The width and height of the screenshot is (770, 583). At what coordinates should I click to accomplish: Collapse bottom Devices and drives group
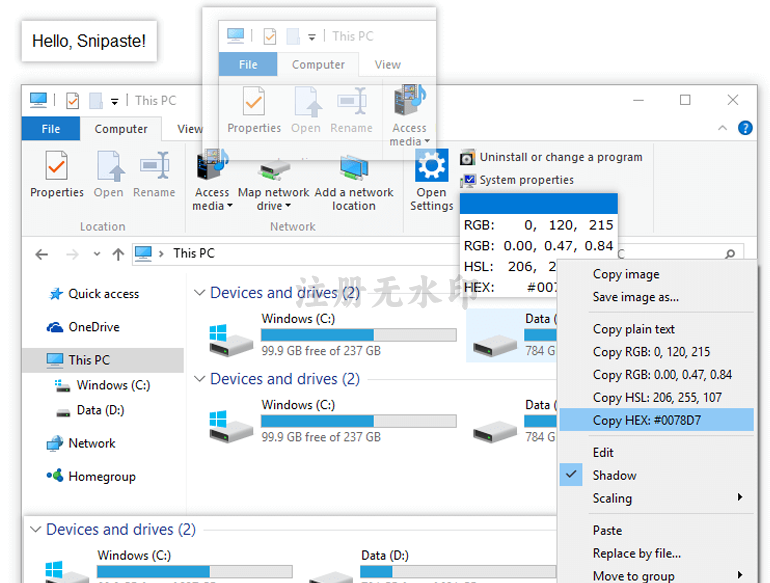tap(35, 529)
